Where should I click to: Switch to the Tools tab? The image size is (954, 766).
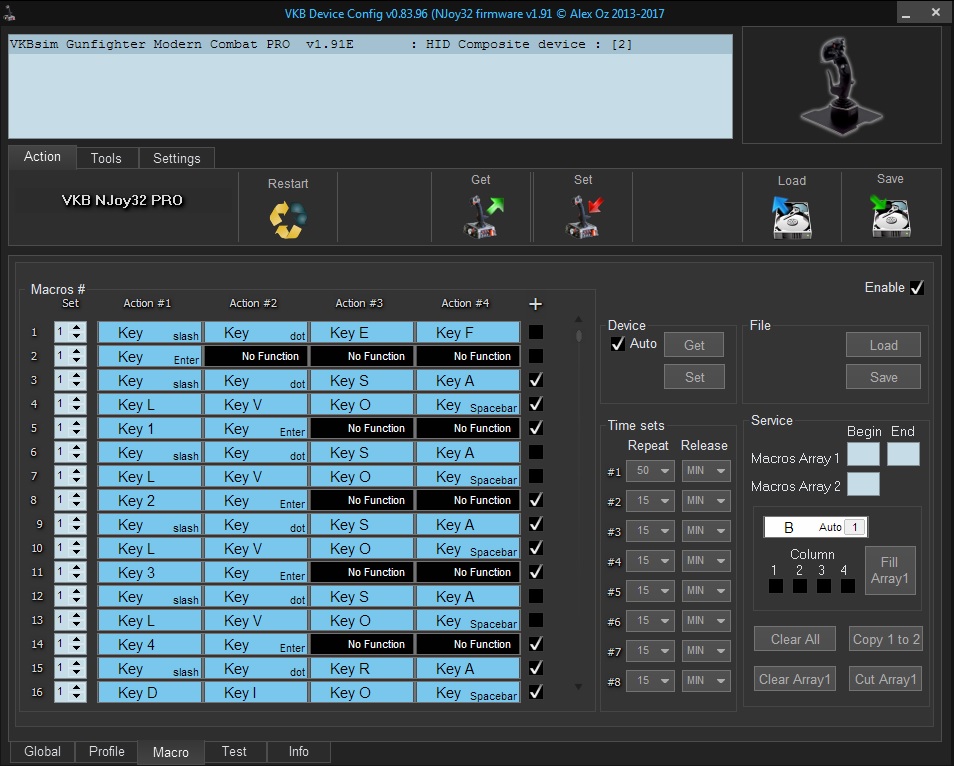(106, 158)
